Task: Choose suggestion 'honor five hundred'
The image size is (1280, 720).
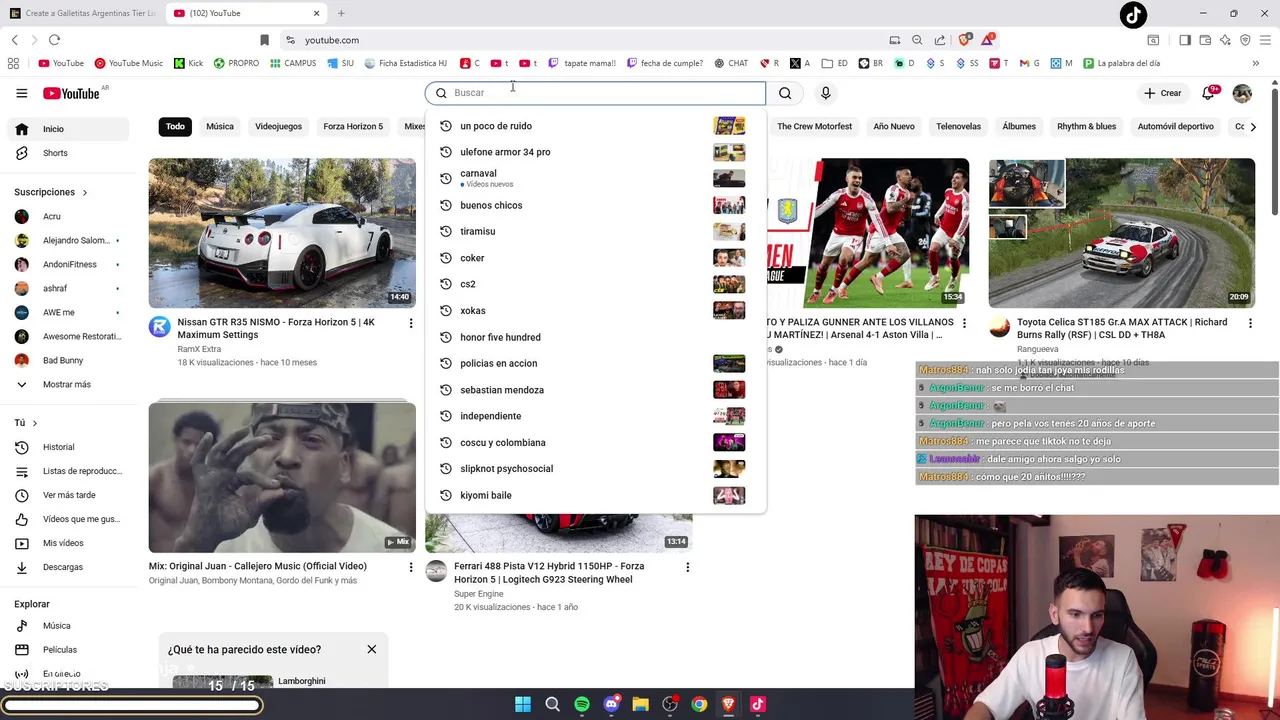Action: 595,337
